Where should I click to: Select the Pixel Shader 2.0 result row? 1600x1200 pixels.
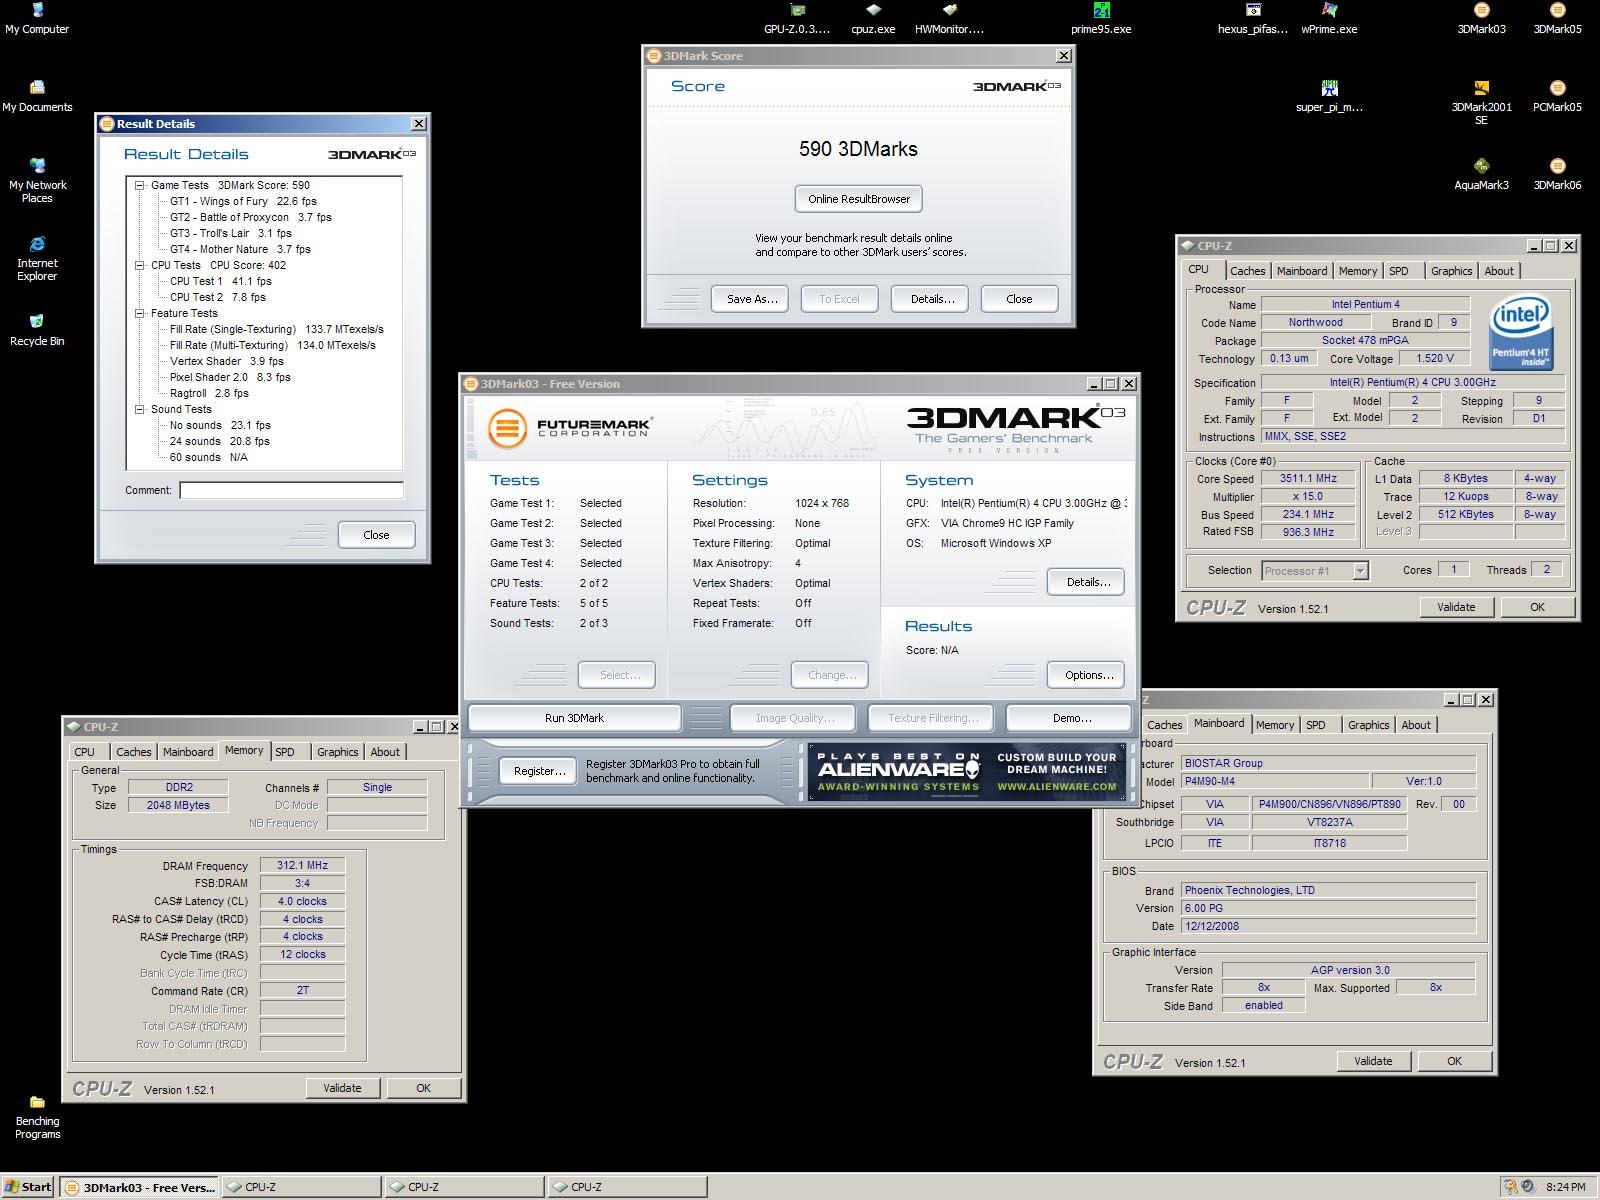pos(230,377)
